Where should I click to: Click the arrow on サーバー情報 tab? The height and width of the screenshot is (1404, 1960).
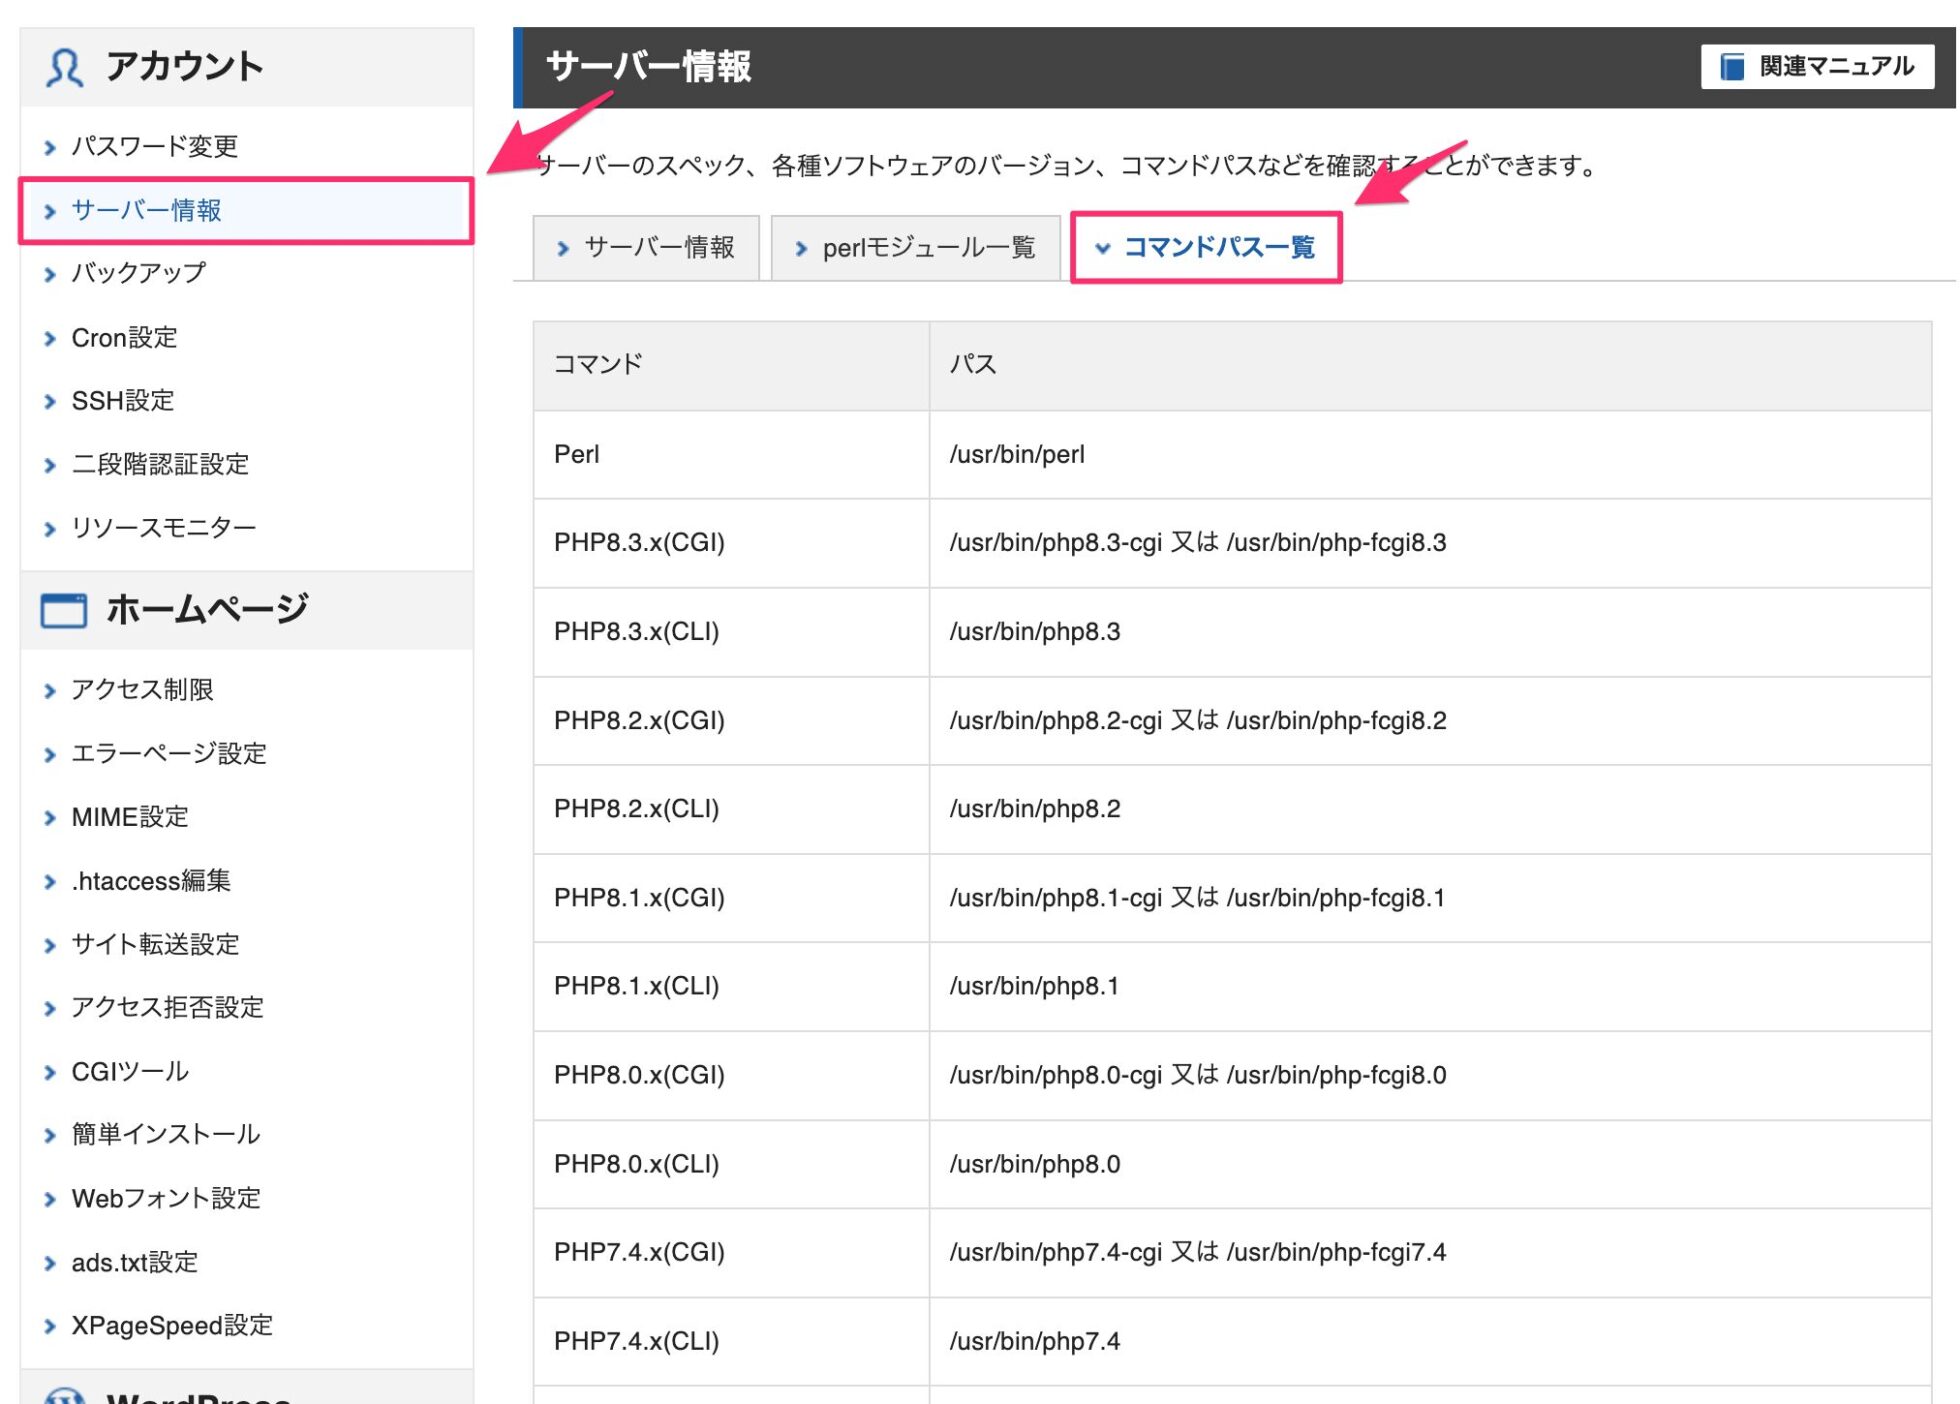point(563,248)
